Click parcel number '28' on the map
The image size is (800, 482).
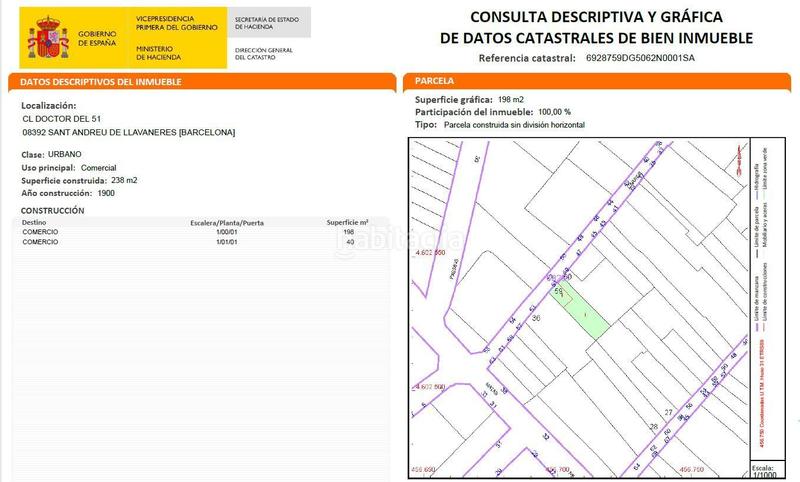(x=654, y=426)
